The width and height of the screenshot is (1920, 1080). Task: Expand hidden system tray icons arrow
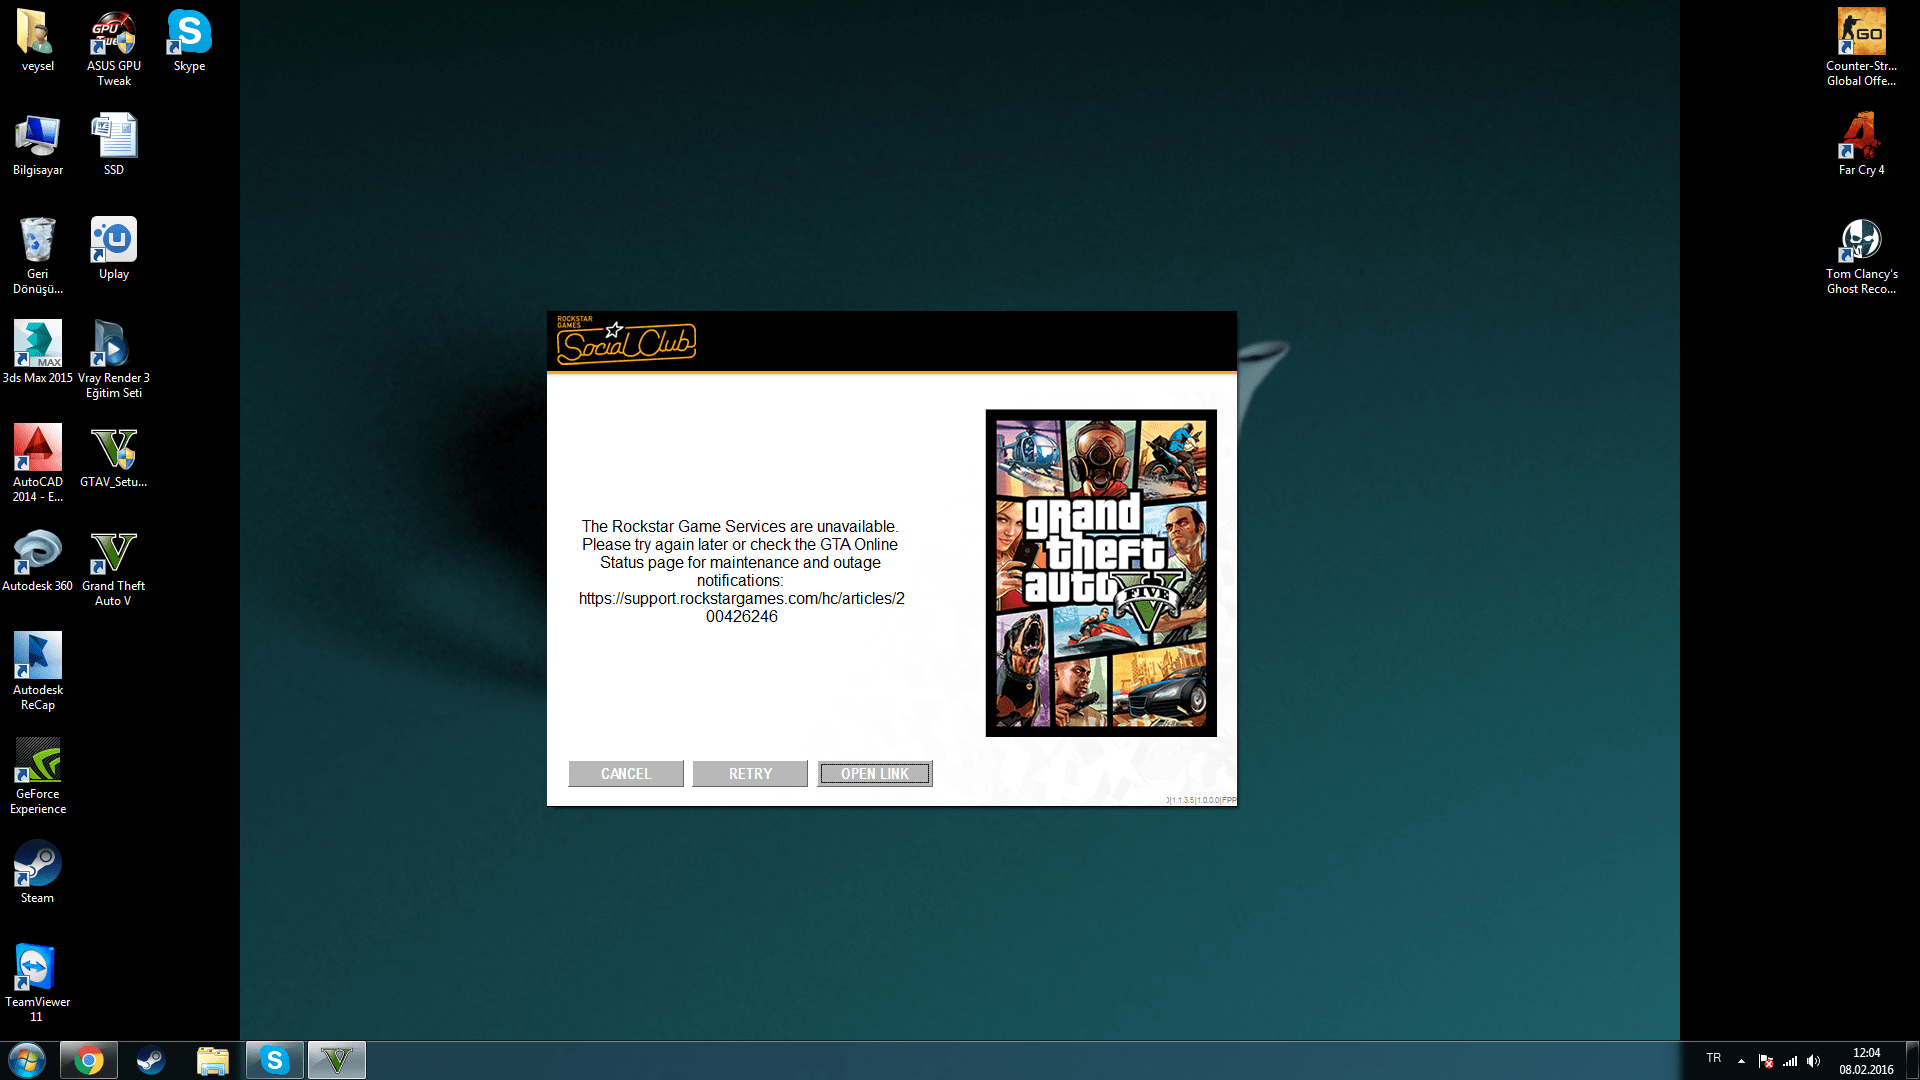pyautogui.click(x=1741, y=1061)
